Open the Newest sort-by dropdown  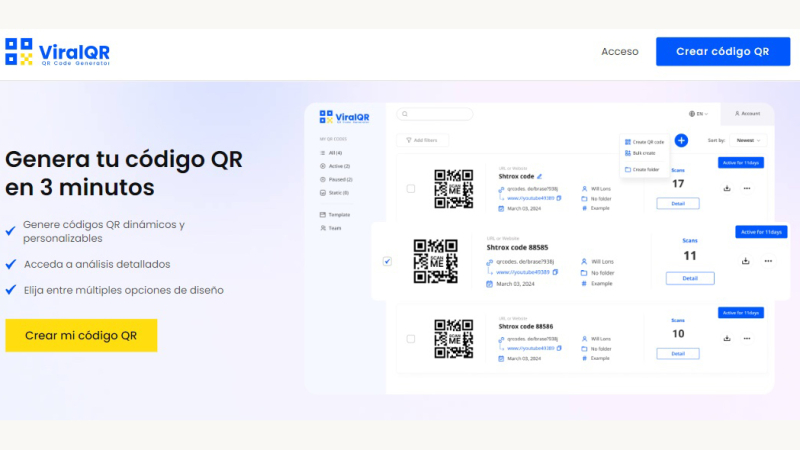pyautogui.click(x=748, y=140)
